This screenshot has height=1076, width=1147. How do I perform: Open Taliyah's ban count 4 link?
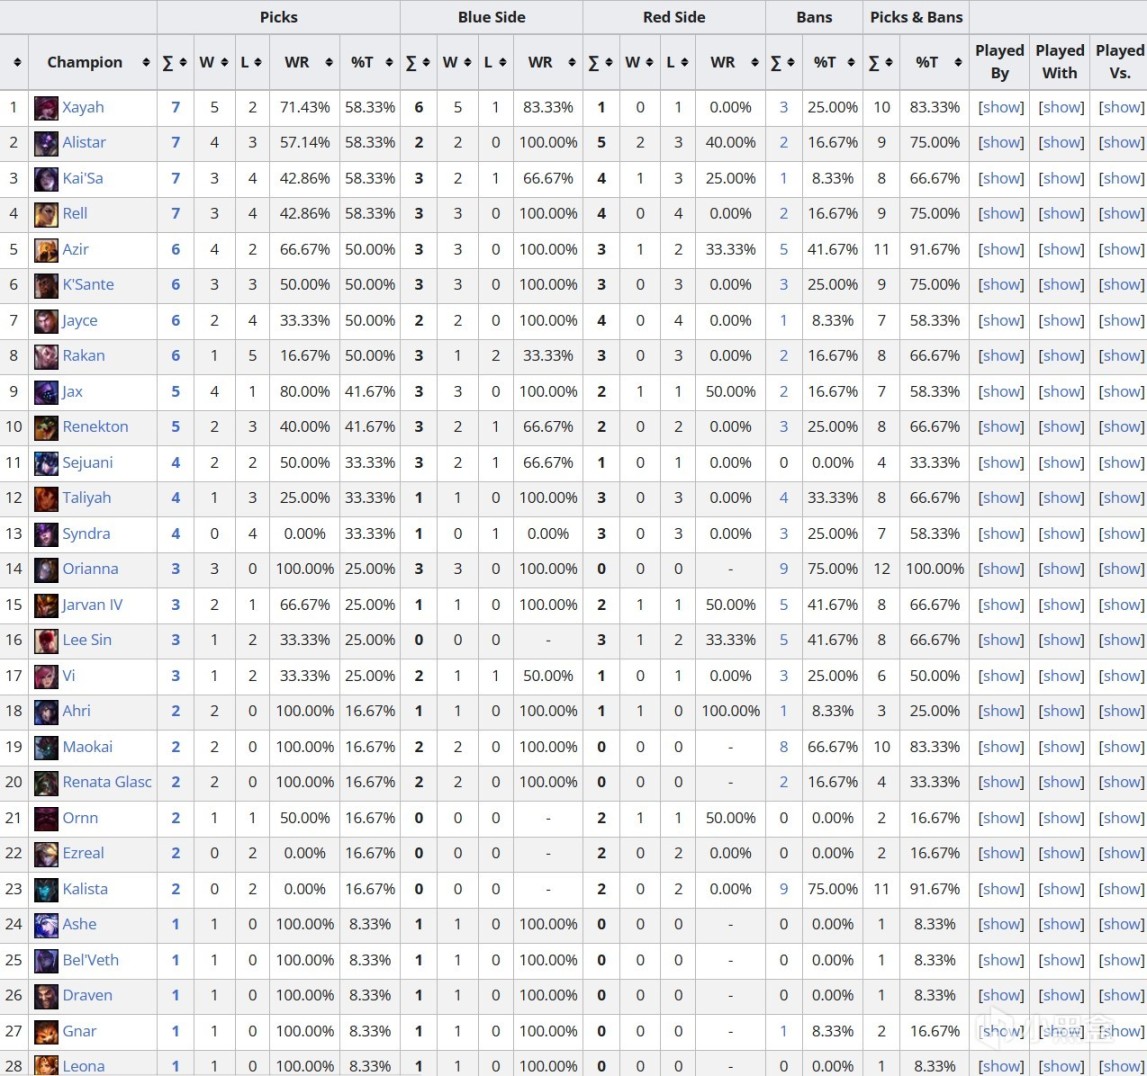(x=783, y=497)
